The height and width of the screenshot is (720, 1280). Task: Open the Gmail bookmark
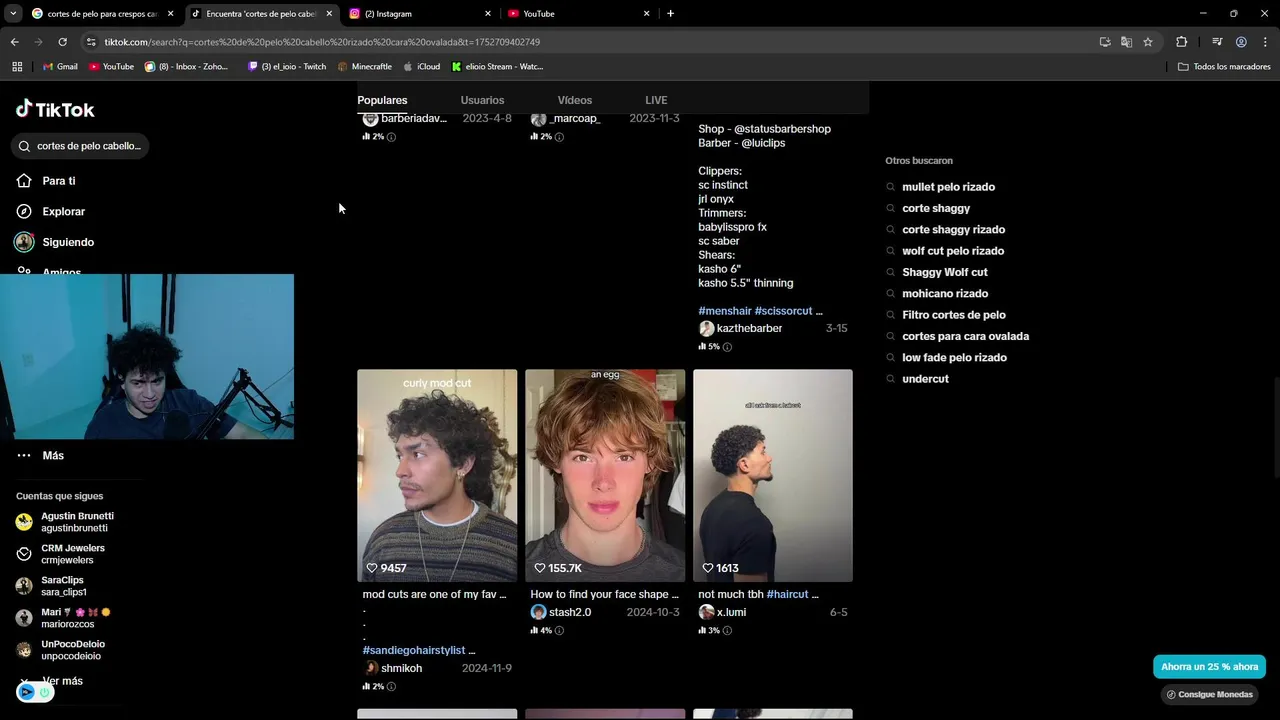coord(60,67)
